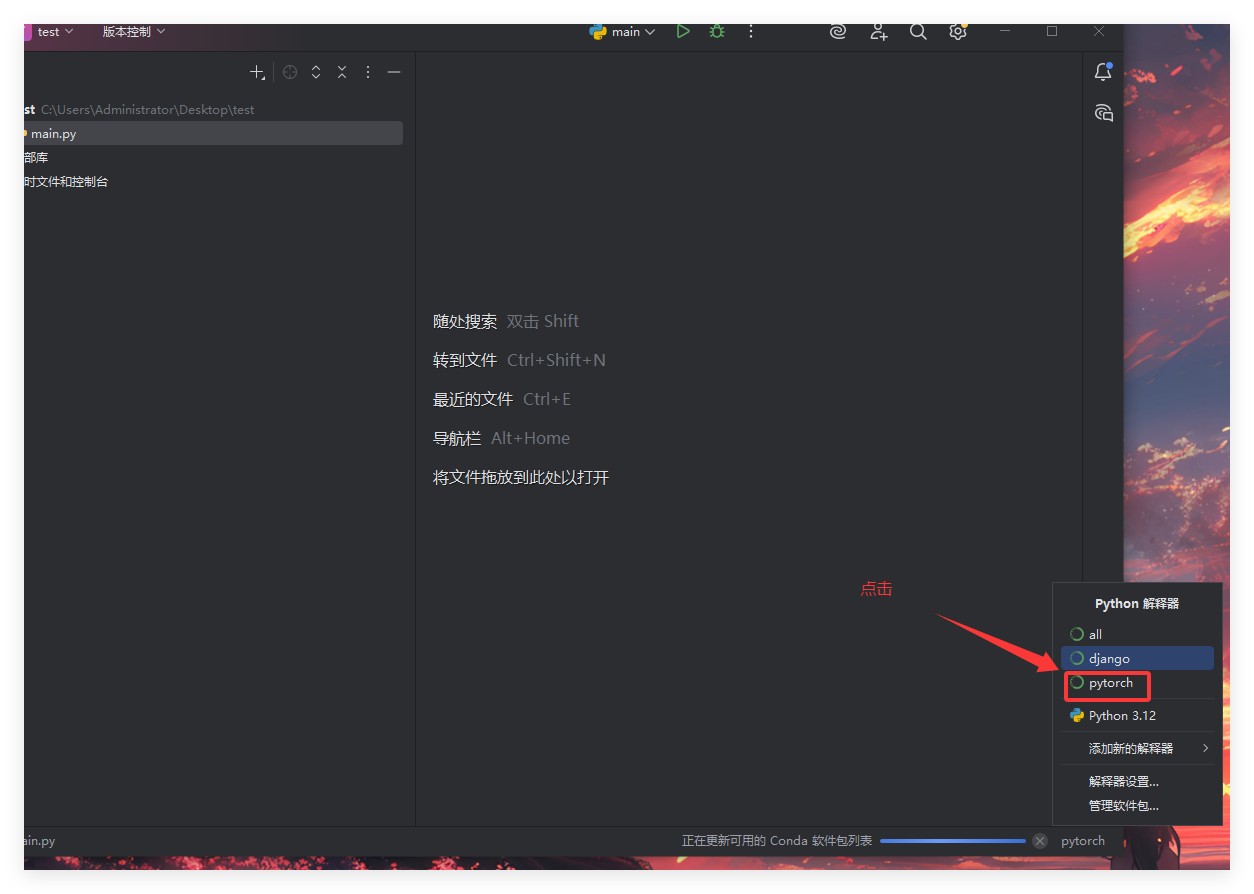Click the main.py breadcrumb in status bar
Screen dimensions: 1254x894
click(40, 841)
